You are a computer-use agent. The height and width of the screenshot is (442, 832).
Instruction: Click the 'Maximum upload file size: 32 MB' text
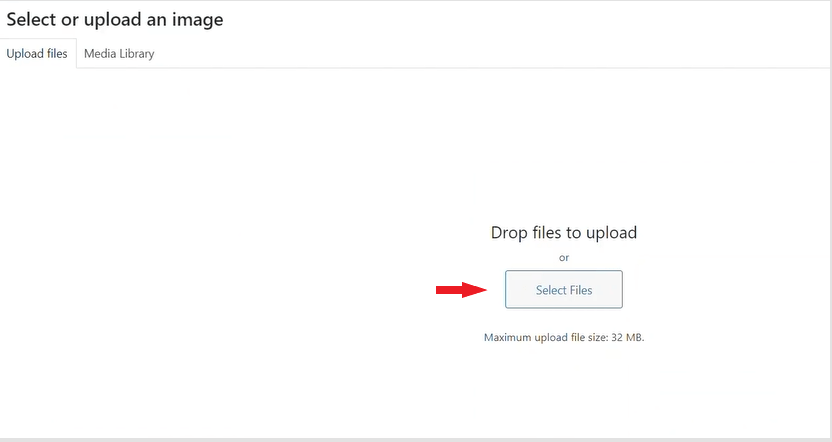point(564,337)
